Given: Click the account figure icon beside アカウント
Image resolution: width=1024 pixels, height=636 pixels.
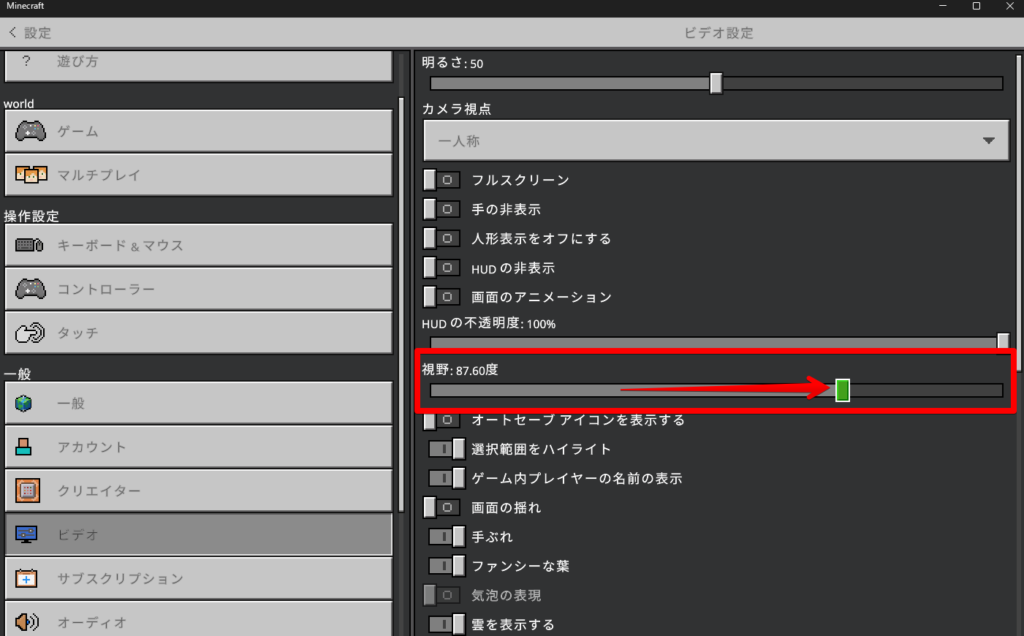Looking at the screenshot, I should click(x=25, y=447).
